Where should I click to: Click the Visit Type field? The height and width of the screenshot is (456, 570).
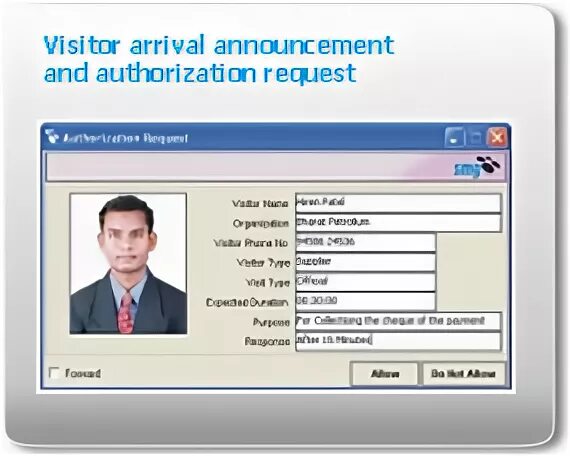coord(365,282)
